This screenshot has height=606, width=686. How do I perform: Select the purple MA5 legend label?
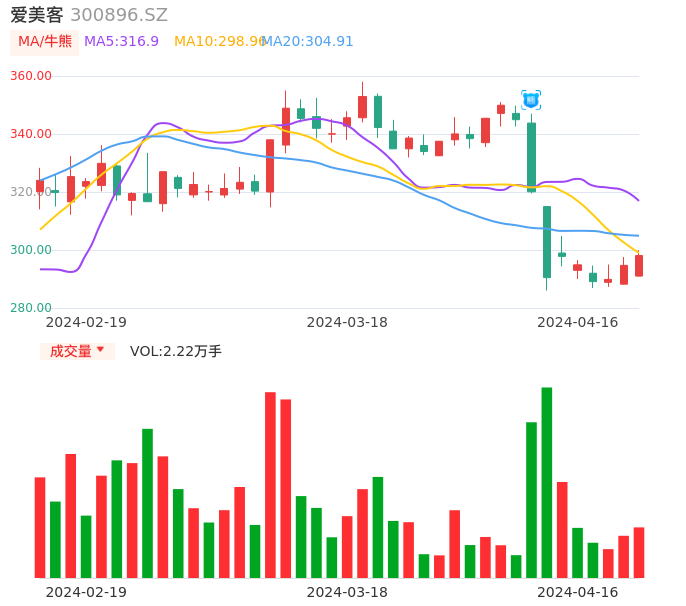(121, 42)
